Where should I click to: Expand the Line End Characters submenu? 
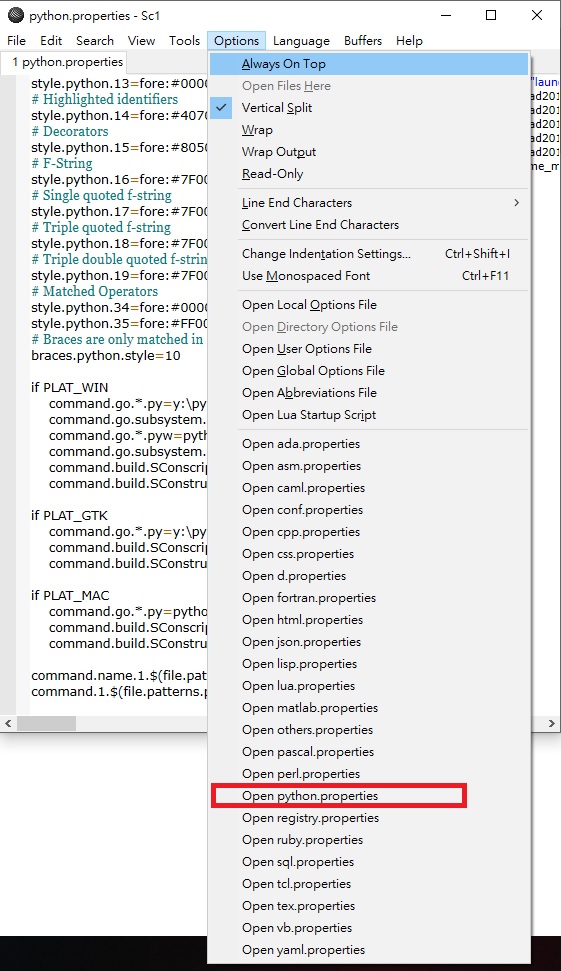tap(369, 202)
